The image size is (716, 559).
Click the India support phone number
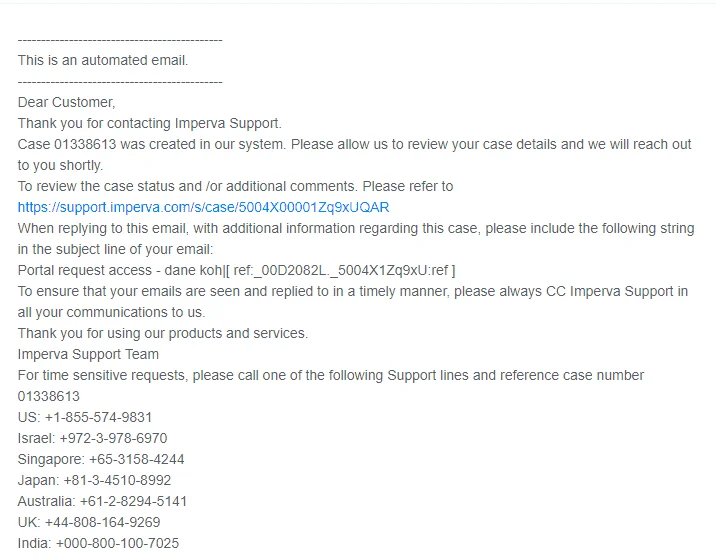tap(117, 543)
